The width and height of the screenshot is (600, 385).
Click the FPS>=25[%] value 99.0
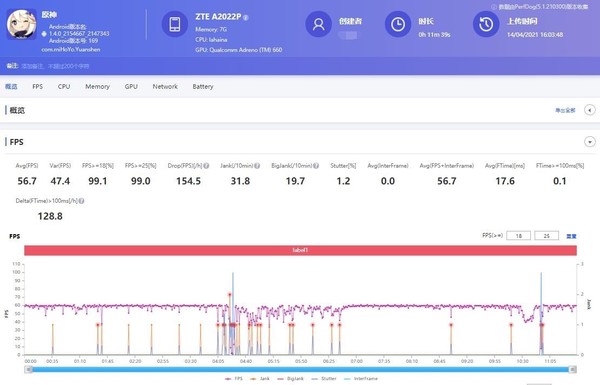pyautogui.click(x=140, y=181)
